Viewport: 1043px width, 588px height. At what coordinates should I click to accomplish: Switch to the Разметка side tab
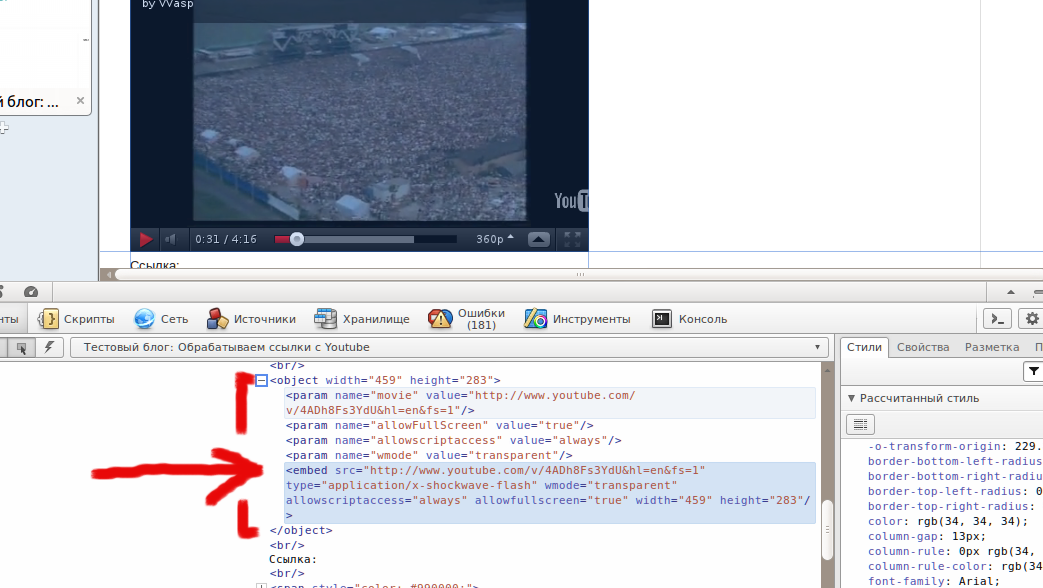click(x=992, y=347)
